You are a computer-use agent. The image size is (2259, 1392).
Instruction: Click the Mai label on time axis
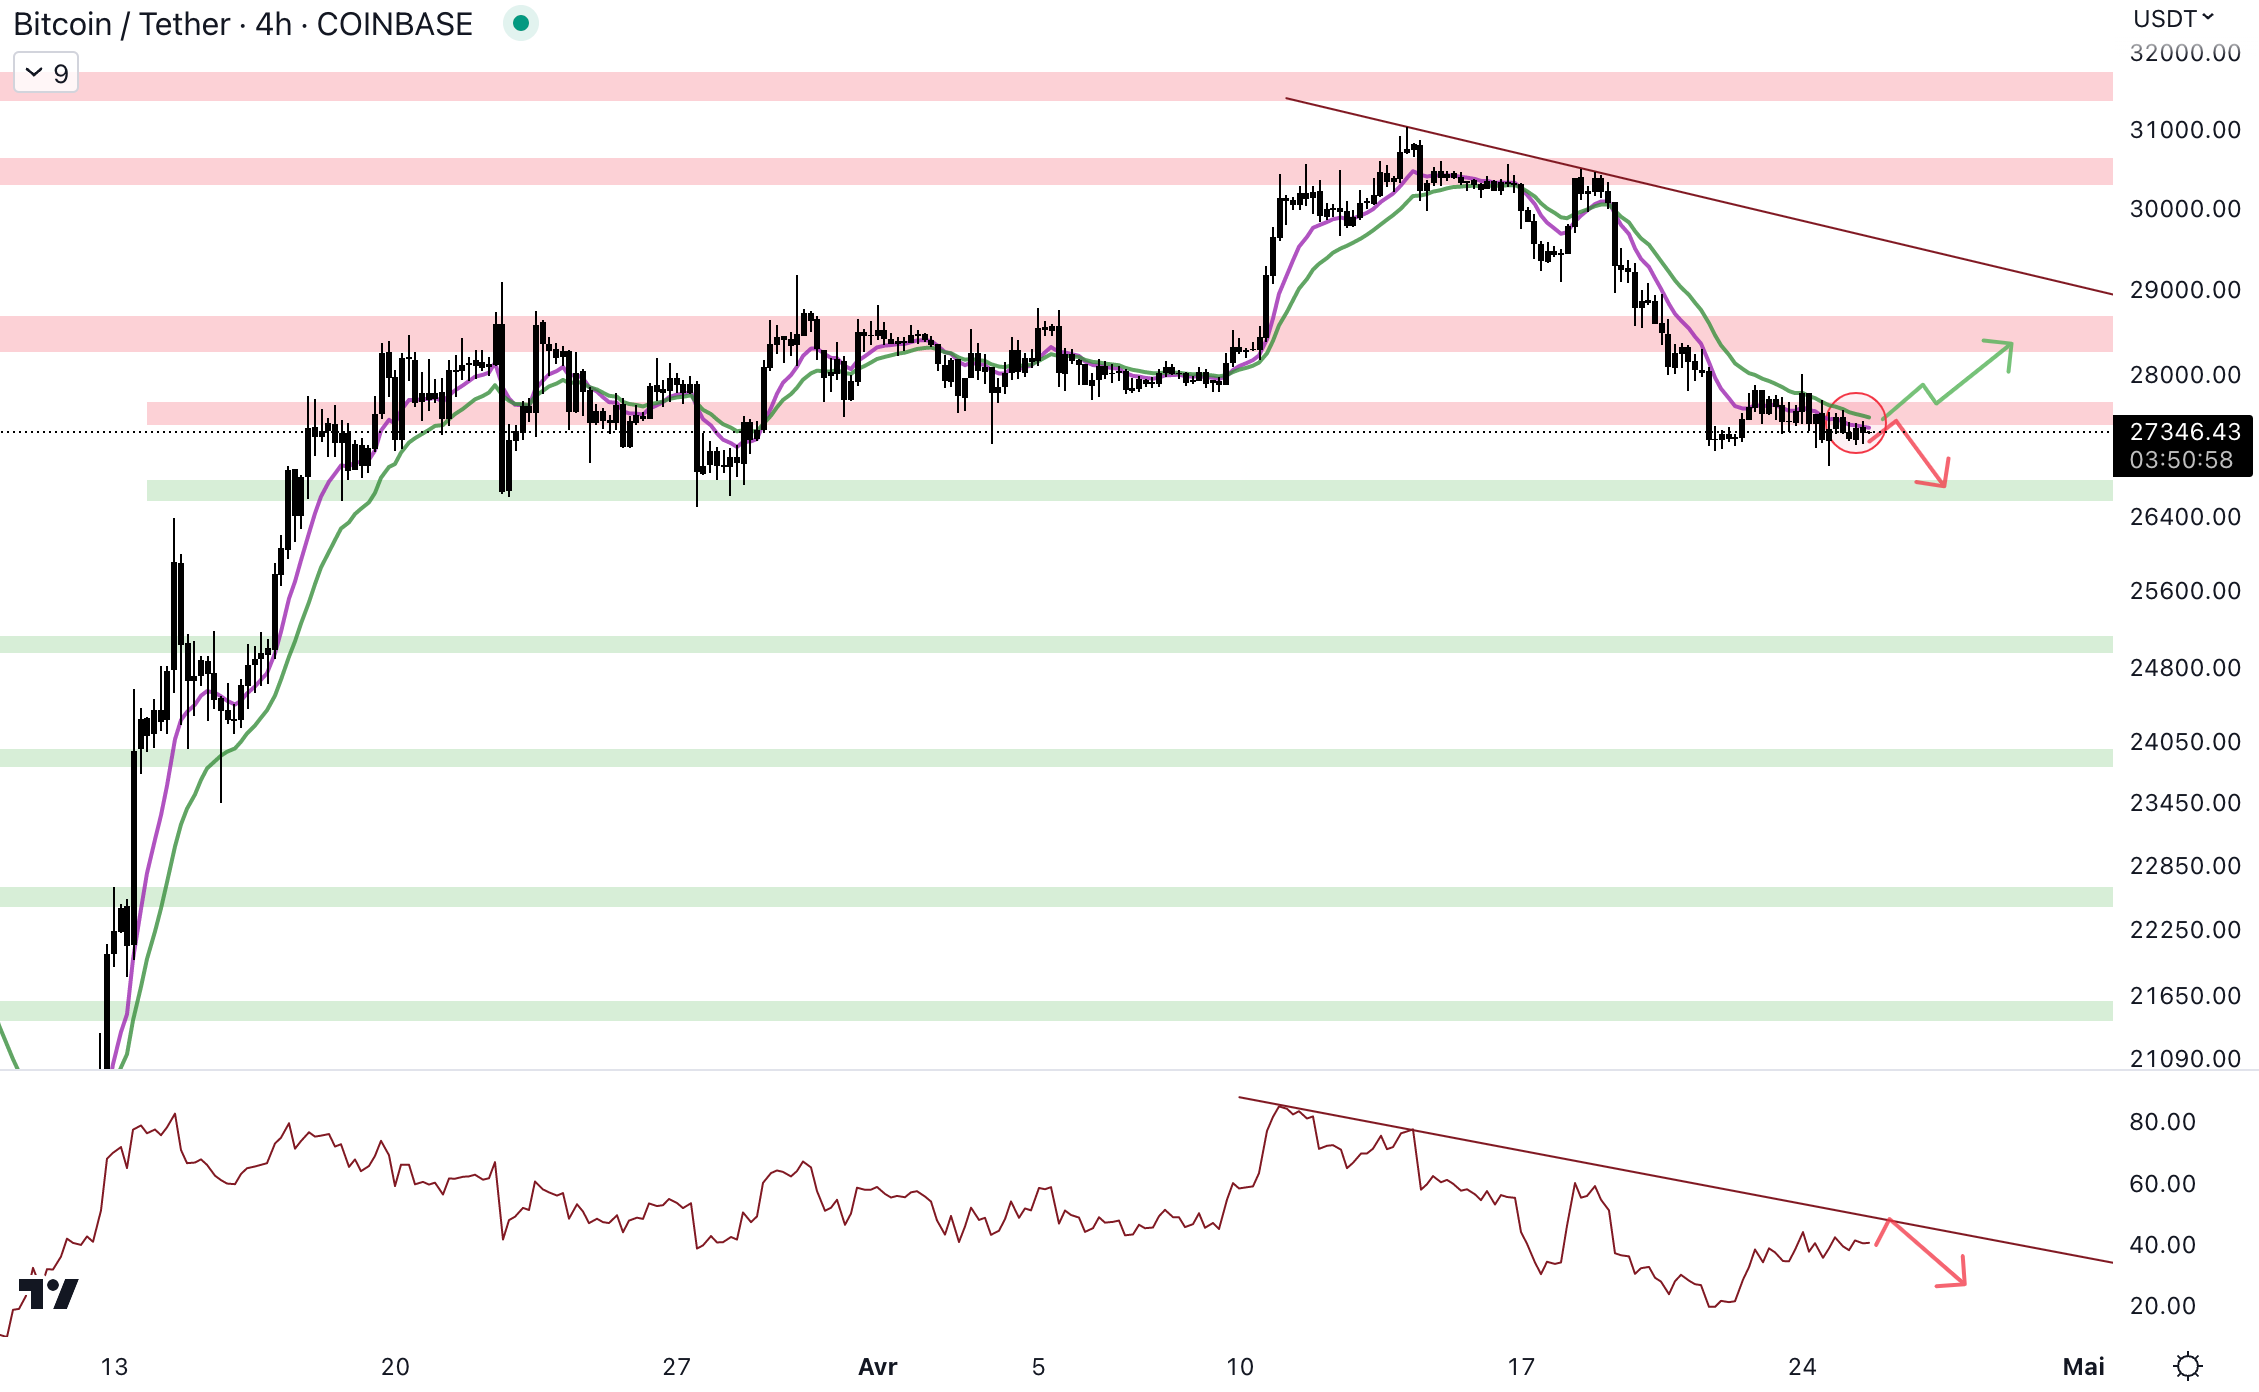[x=2083, y=1367]
